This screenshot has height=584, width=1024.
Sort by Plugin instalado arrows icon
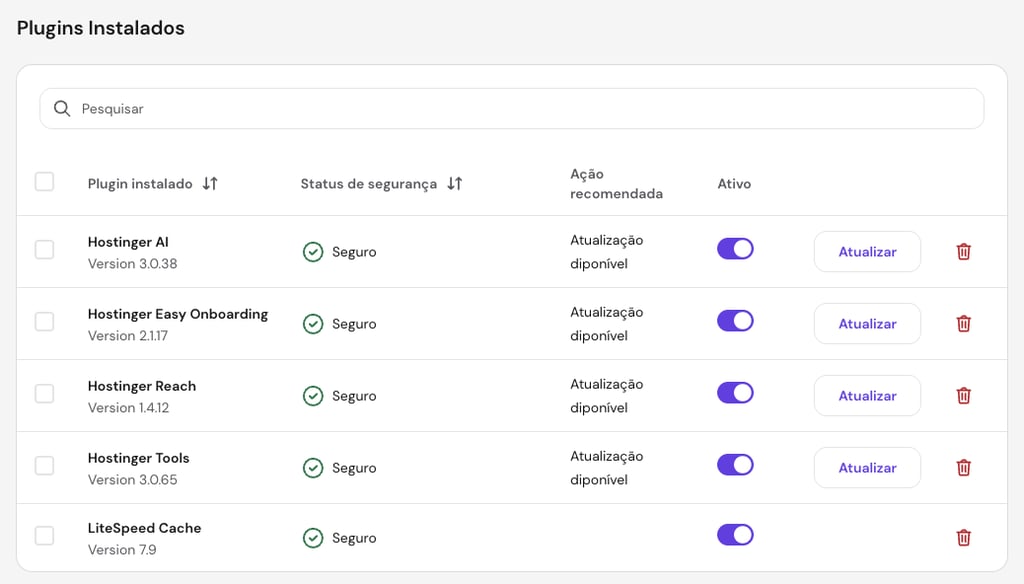(x=210, y=184)
